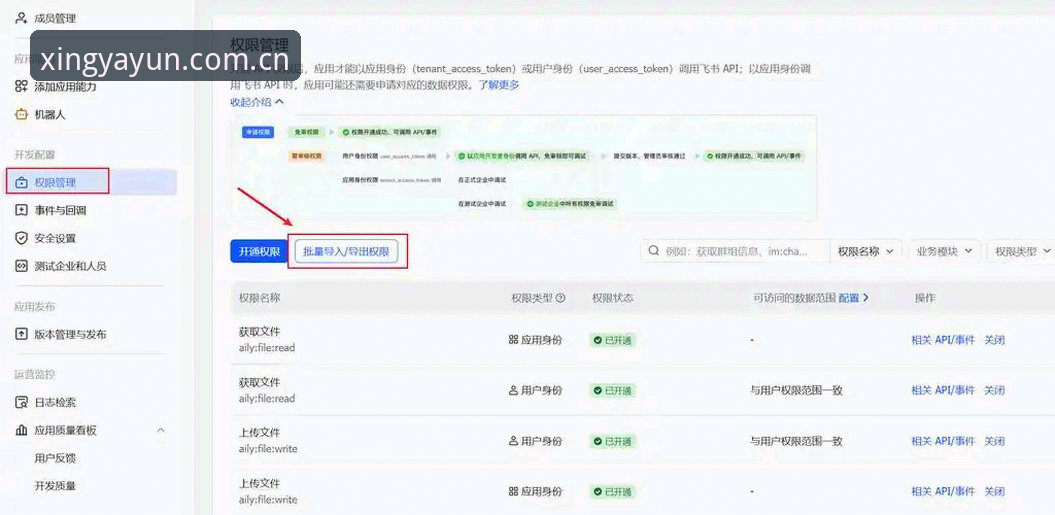Click the 版本管理与发布 upload icon
This screenshot has width=1055, height=515.
pos(22,334)
